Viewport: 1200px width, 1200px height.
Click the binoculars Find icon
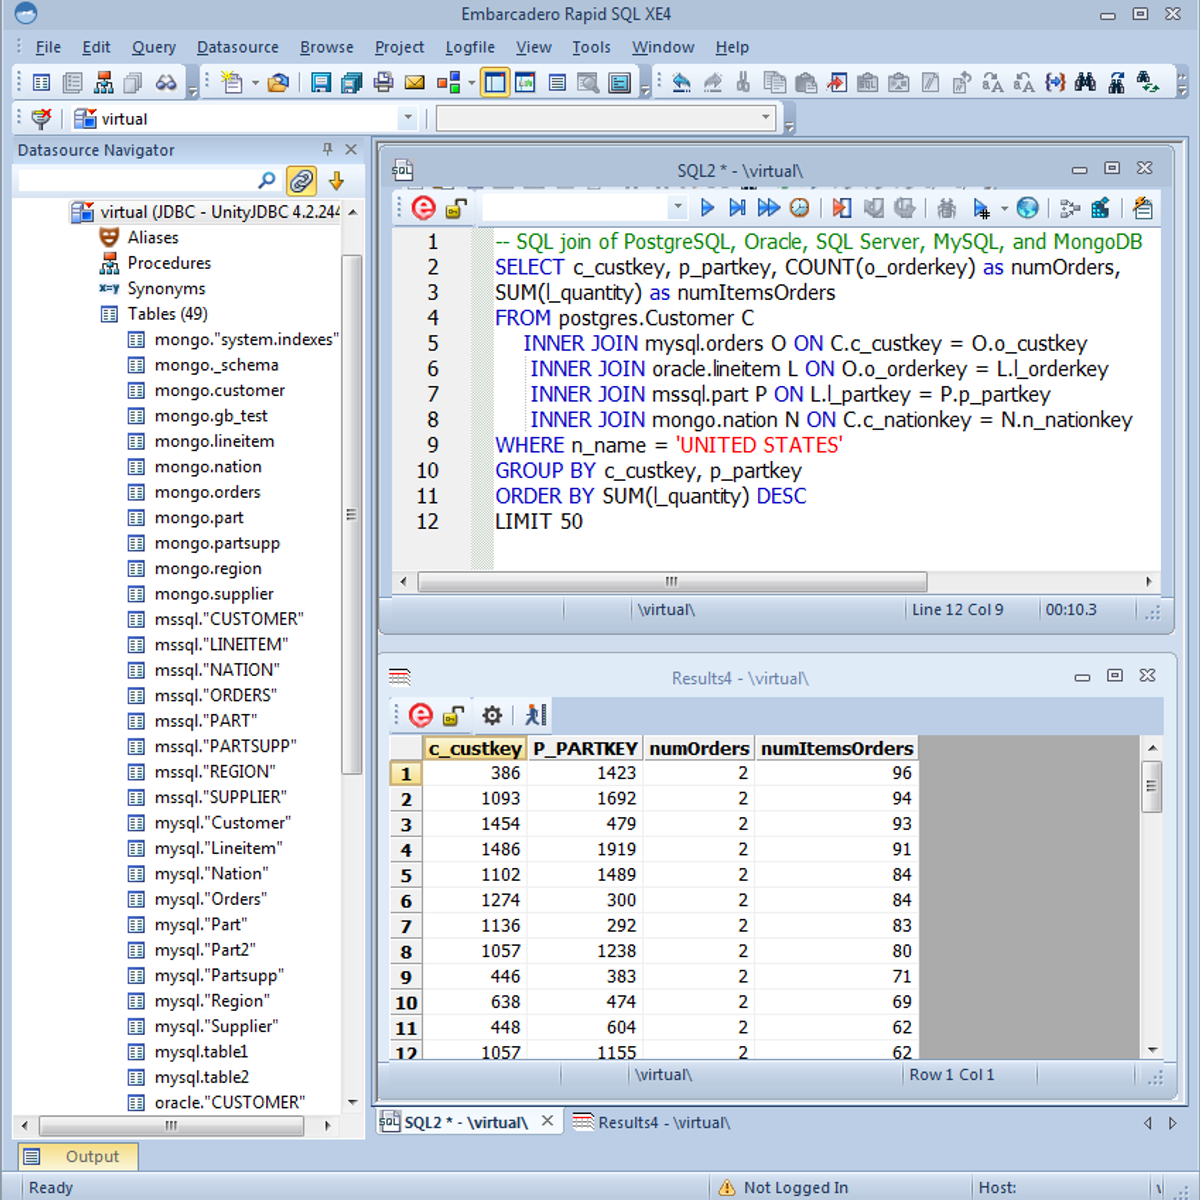point(1085,82)
